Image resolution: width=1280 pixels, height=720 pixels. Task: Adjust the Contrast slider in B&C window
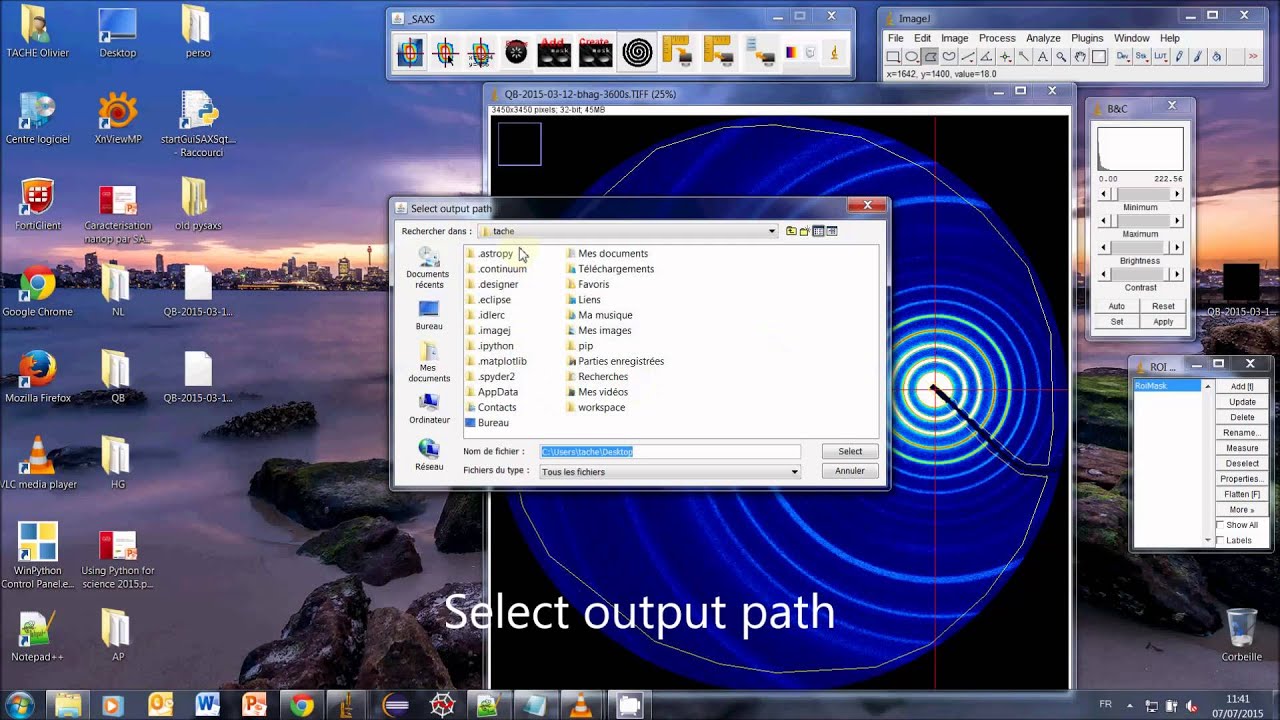click(x=1140, y=274)
